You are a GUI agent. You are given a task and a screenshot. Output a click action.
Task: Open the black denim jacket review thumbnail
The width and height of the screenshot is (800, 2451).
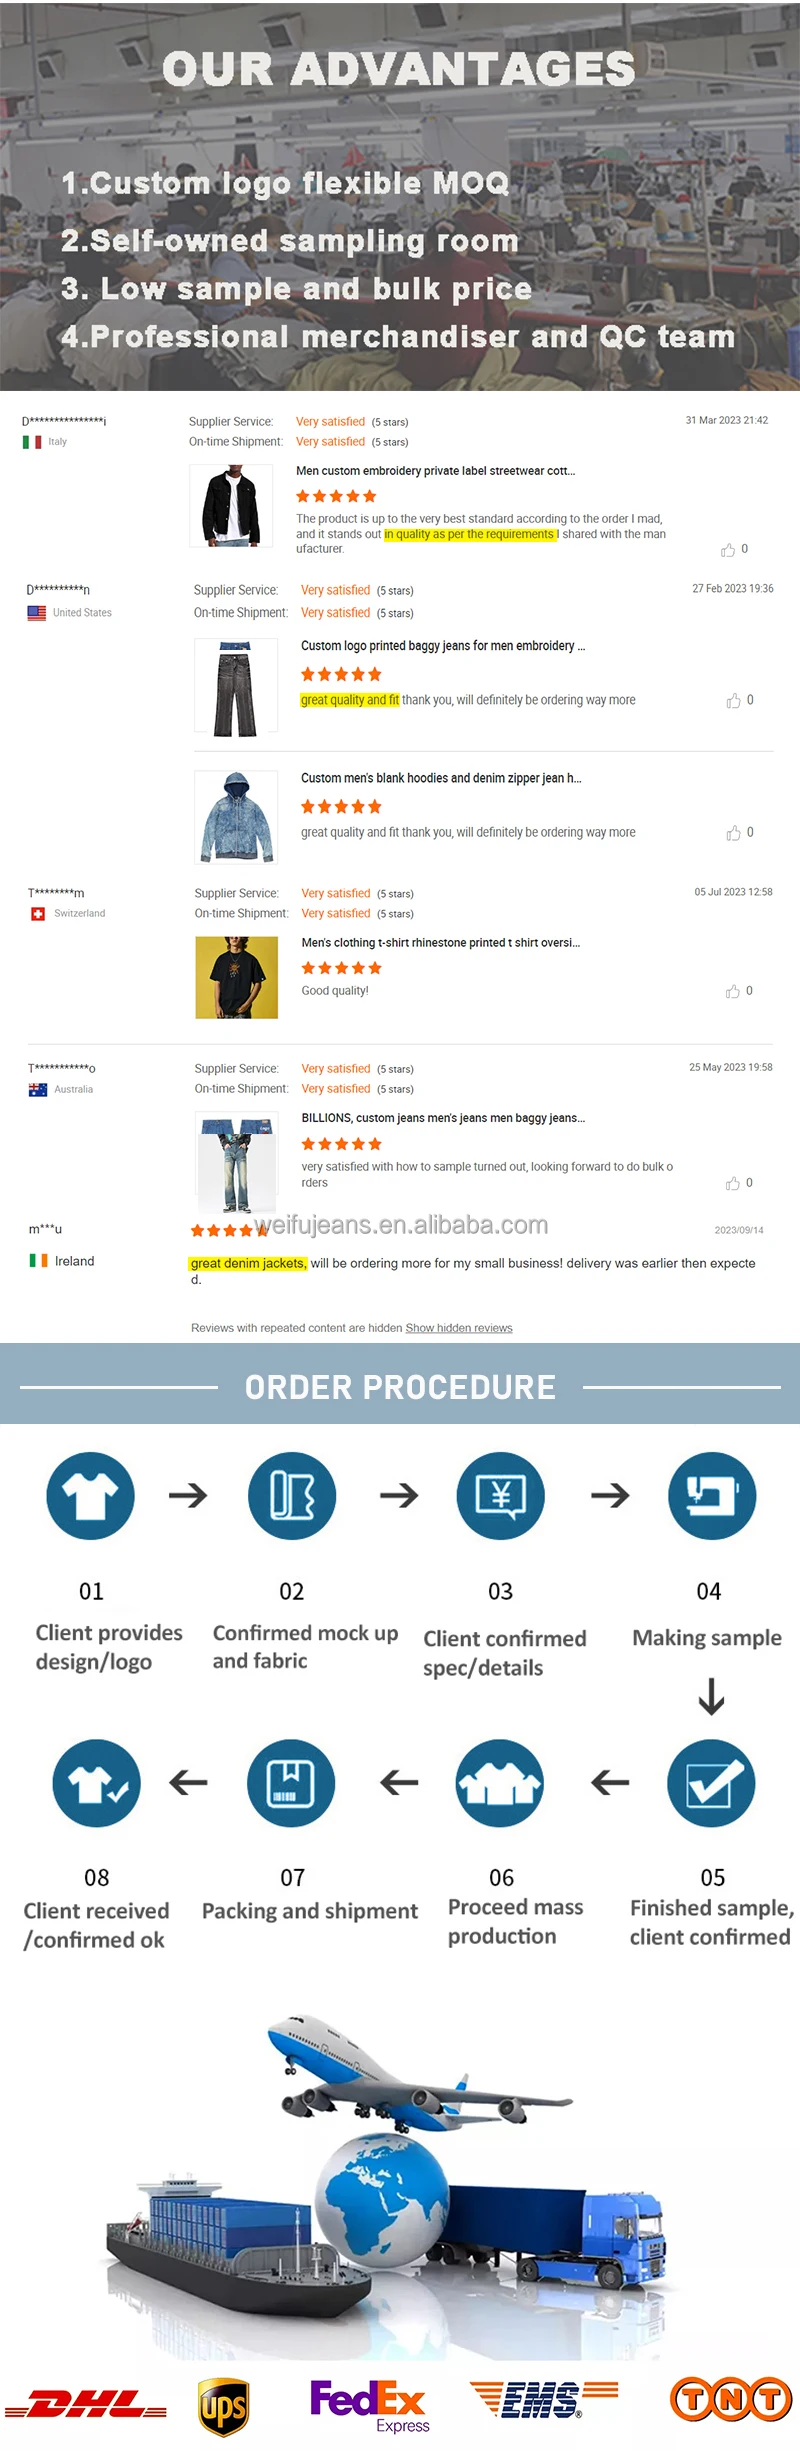click(231, 506)
